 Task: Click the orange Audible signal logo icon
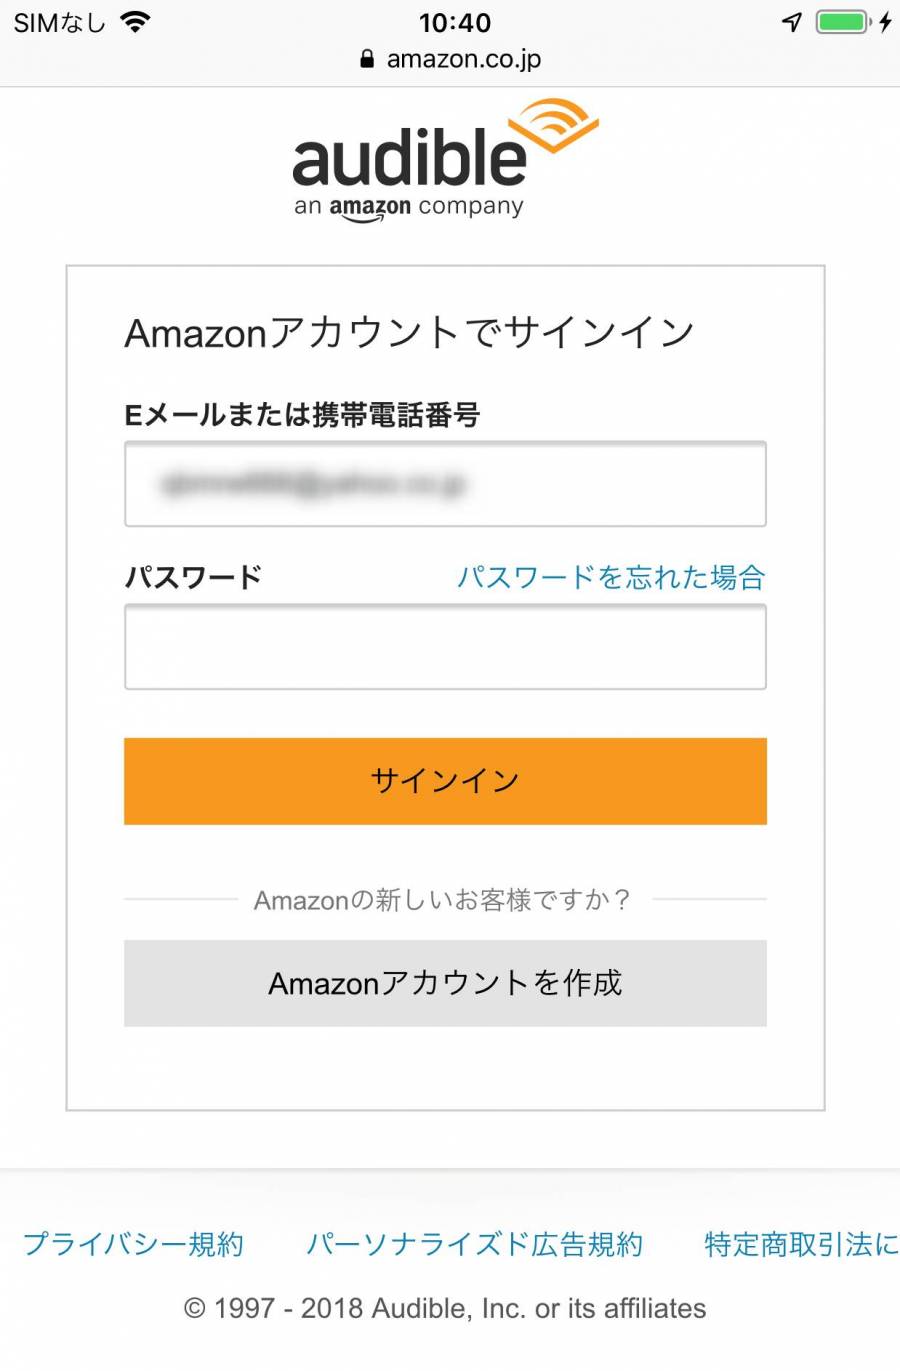(554, 127)
